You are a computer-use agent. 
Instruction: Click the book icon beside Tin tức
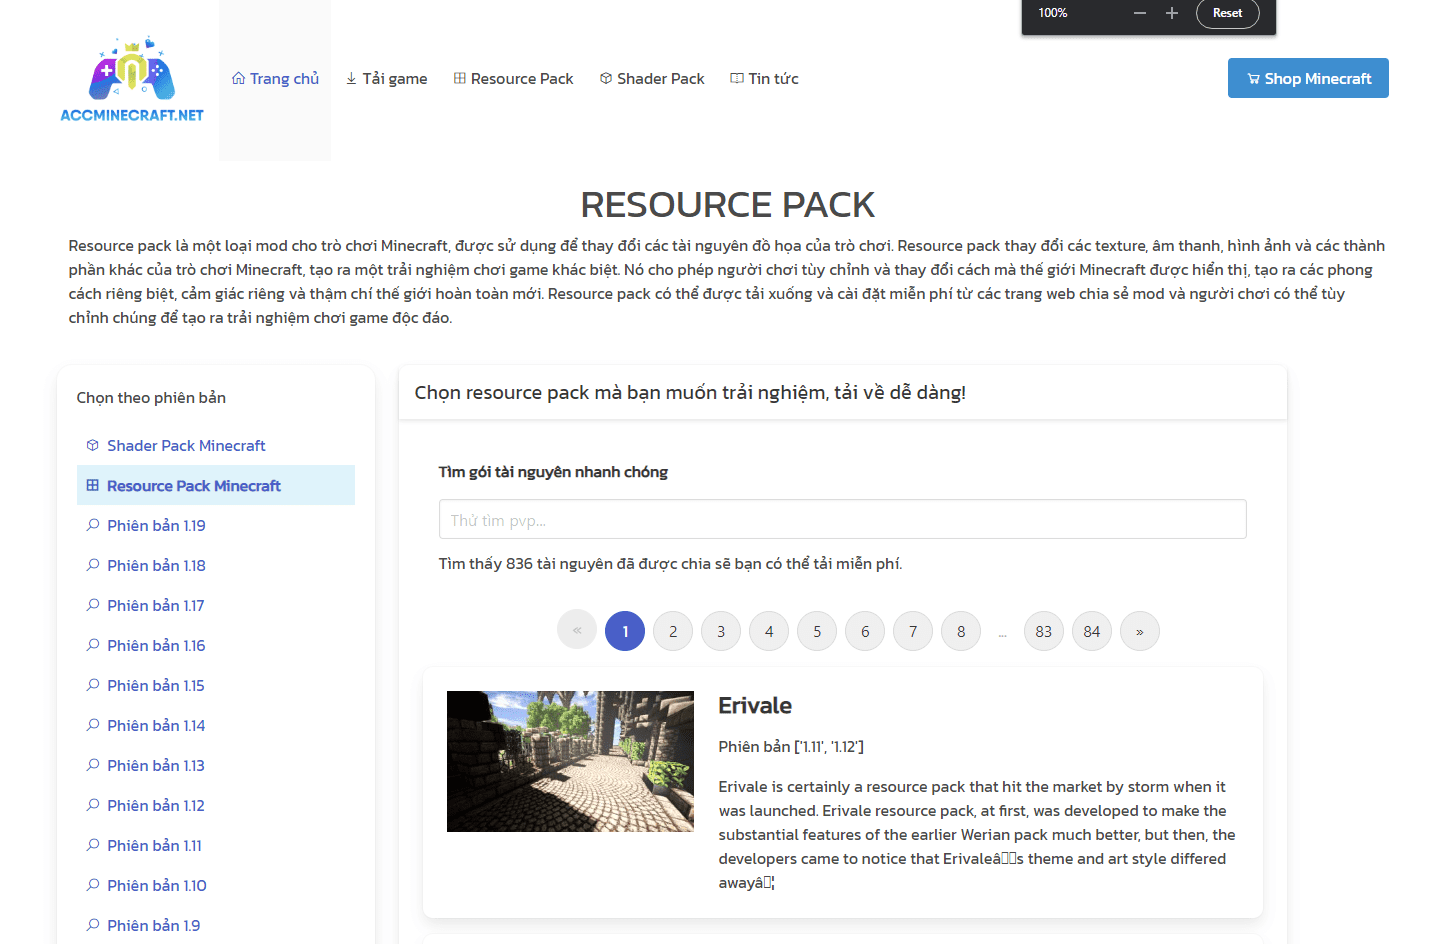(x=737, y=78)
